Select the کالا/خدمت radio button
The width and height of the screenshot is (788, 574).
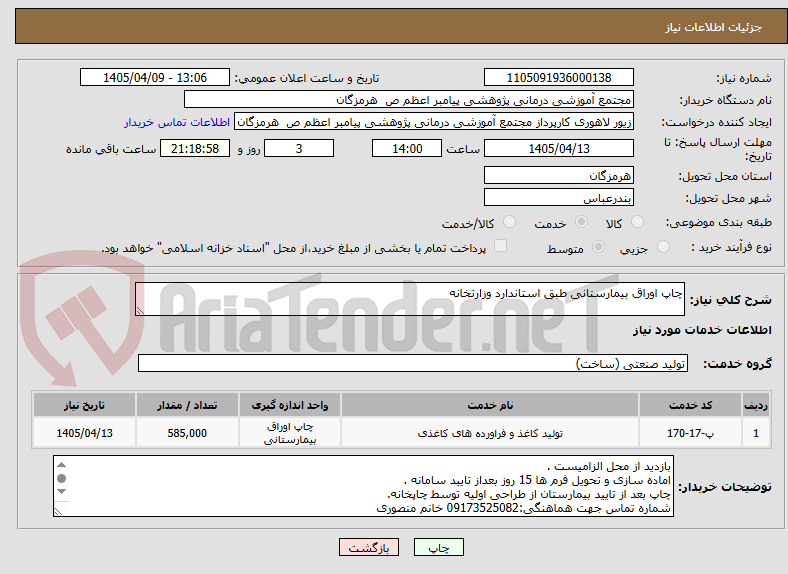click(x=509, y=222)
